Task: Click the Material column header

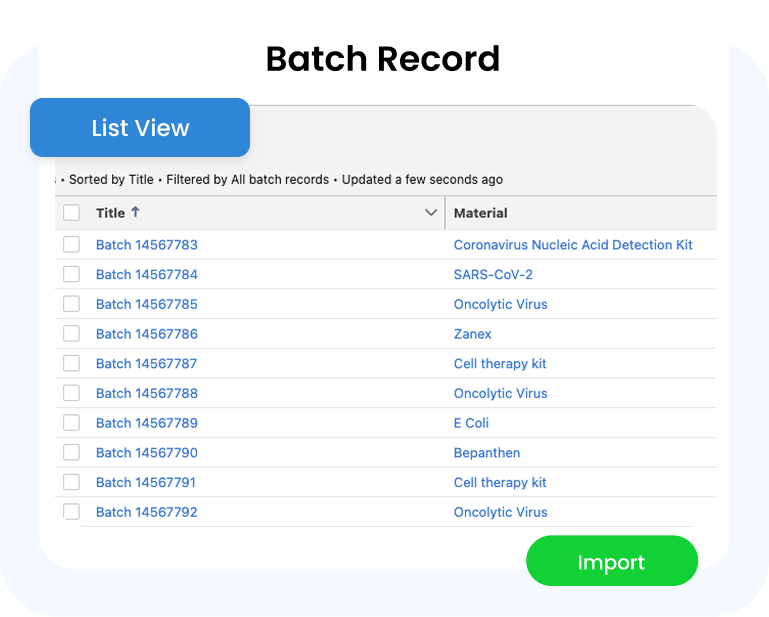Action: point(481,213)
